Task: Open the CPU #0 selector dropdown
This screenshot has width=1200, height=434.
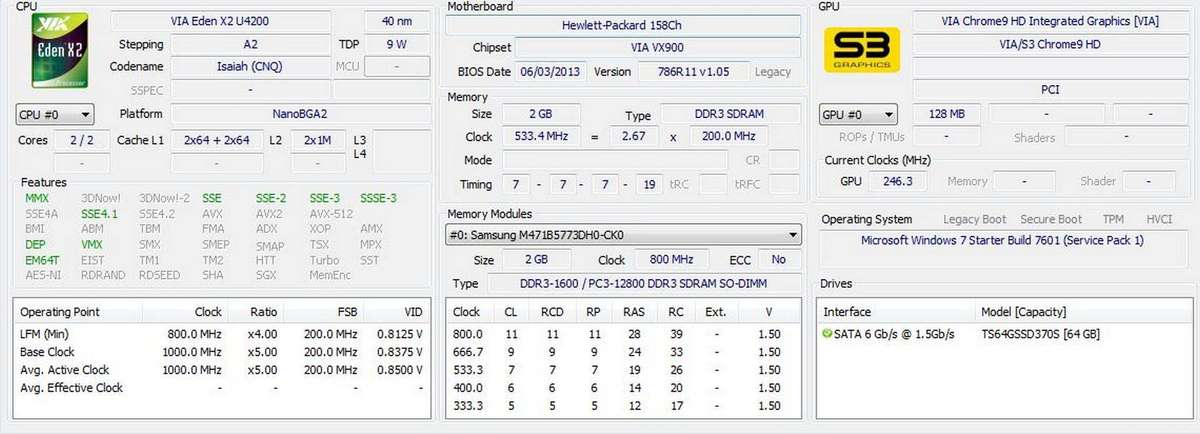Action: coord(55,114)
